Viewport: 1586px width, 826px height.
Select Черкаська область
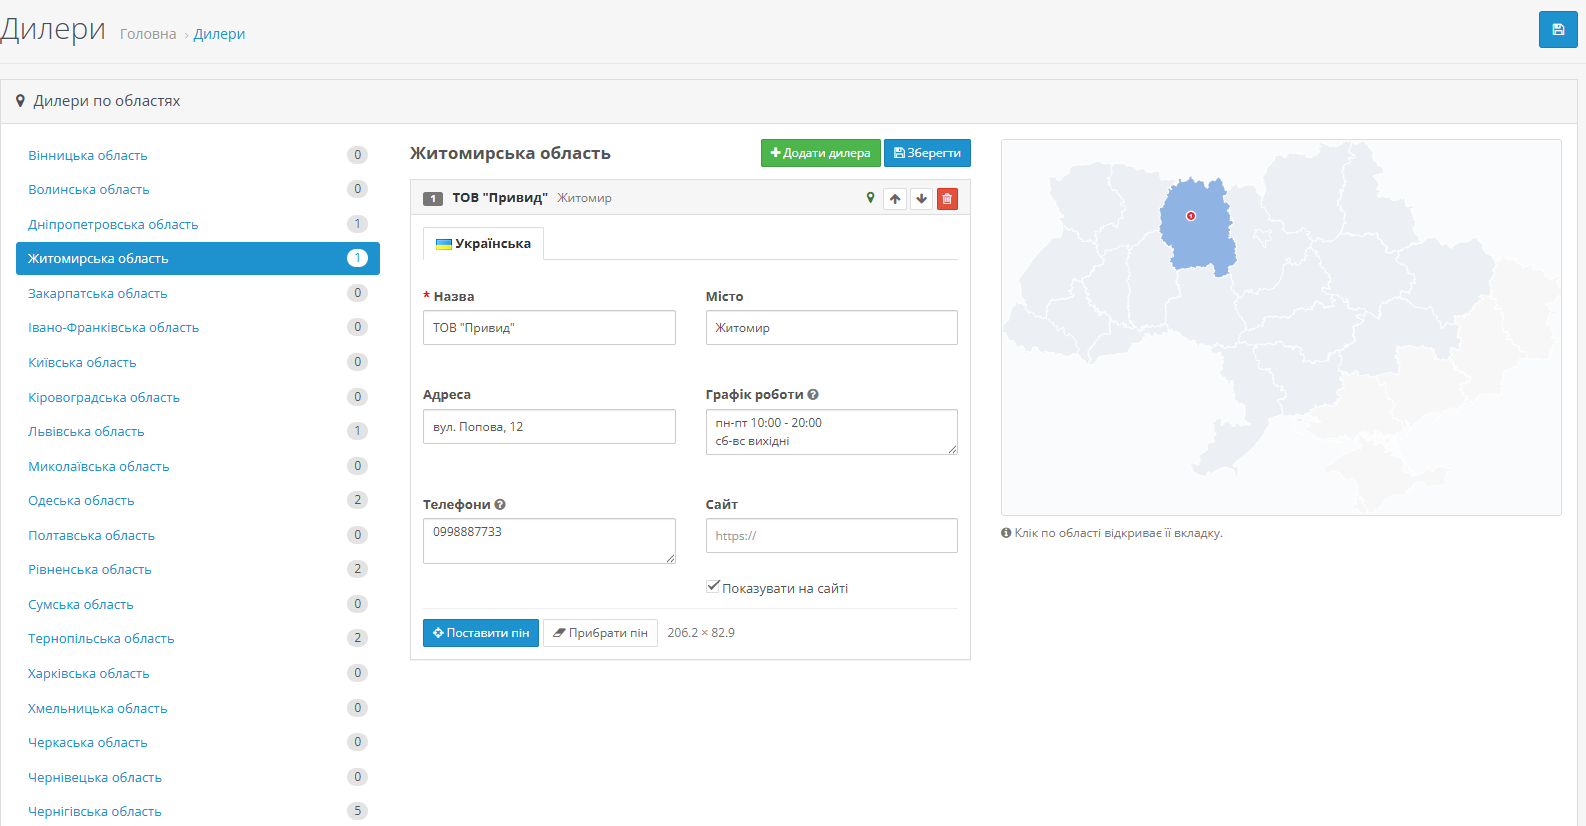(198, 743)
